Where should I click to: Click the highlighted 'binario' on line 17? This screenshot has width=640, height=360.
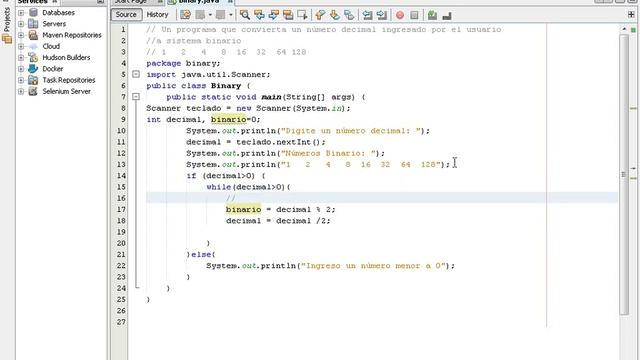tap(243, 209)
